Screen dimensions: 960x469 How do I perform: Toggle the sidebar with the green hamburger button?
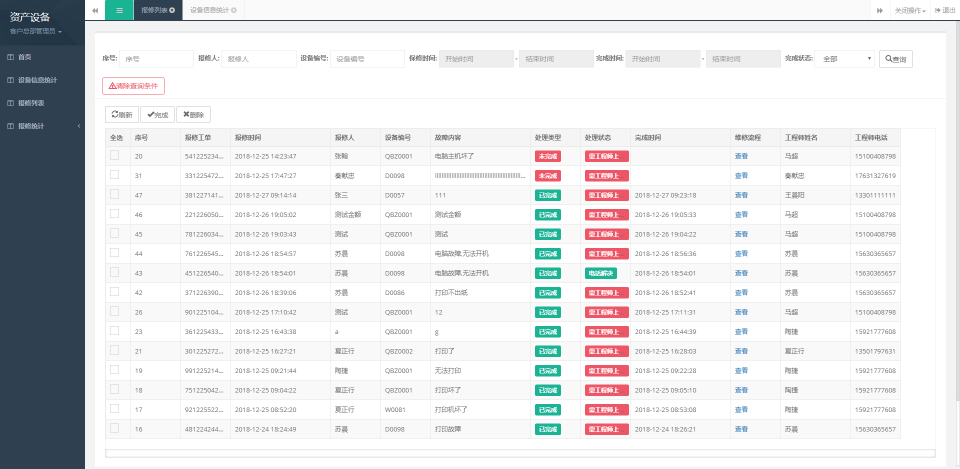[x=119, y=10]
